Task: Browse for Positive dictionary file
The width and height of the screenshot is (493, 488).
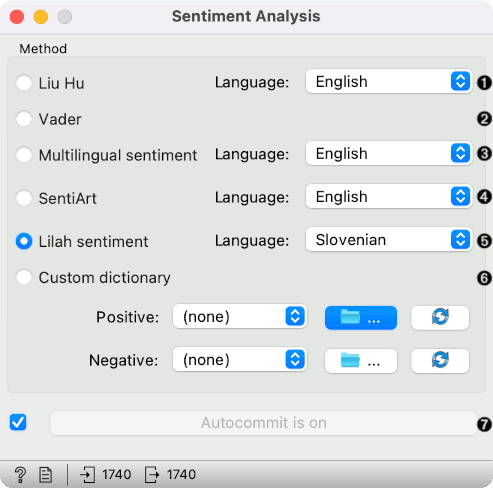Action: coord(361,318)
